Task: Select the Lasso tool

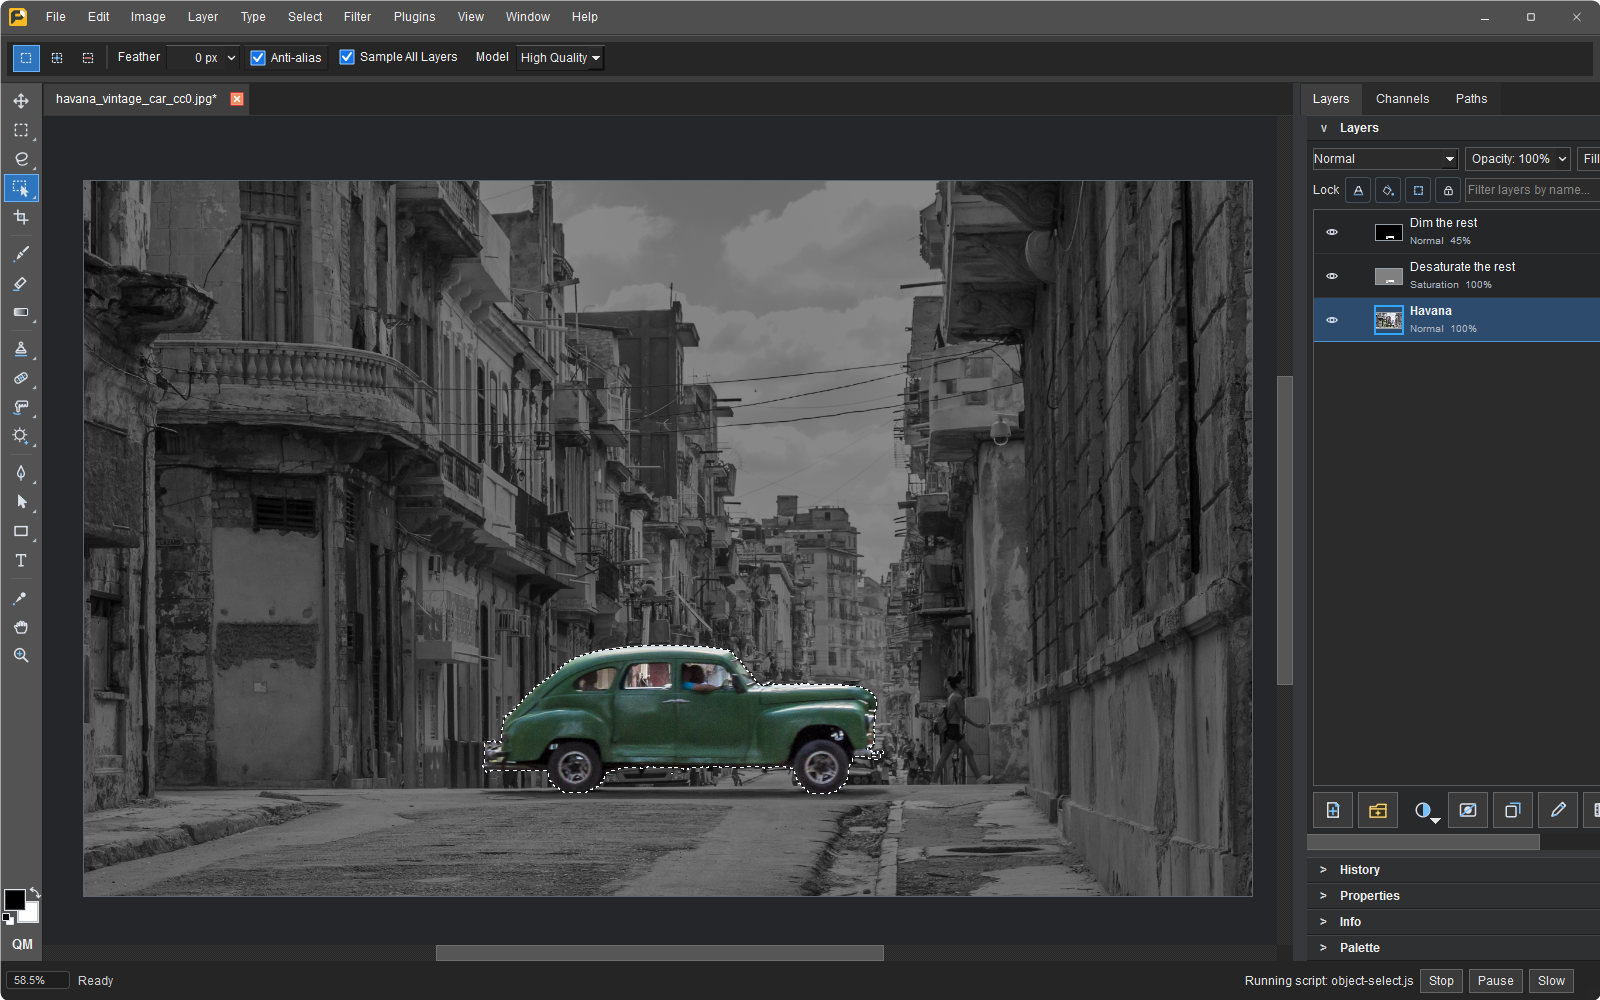Action: (21, 159)
